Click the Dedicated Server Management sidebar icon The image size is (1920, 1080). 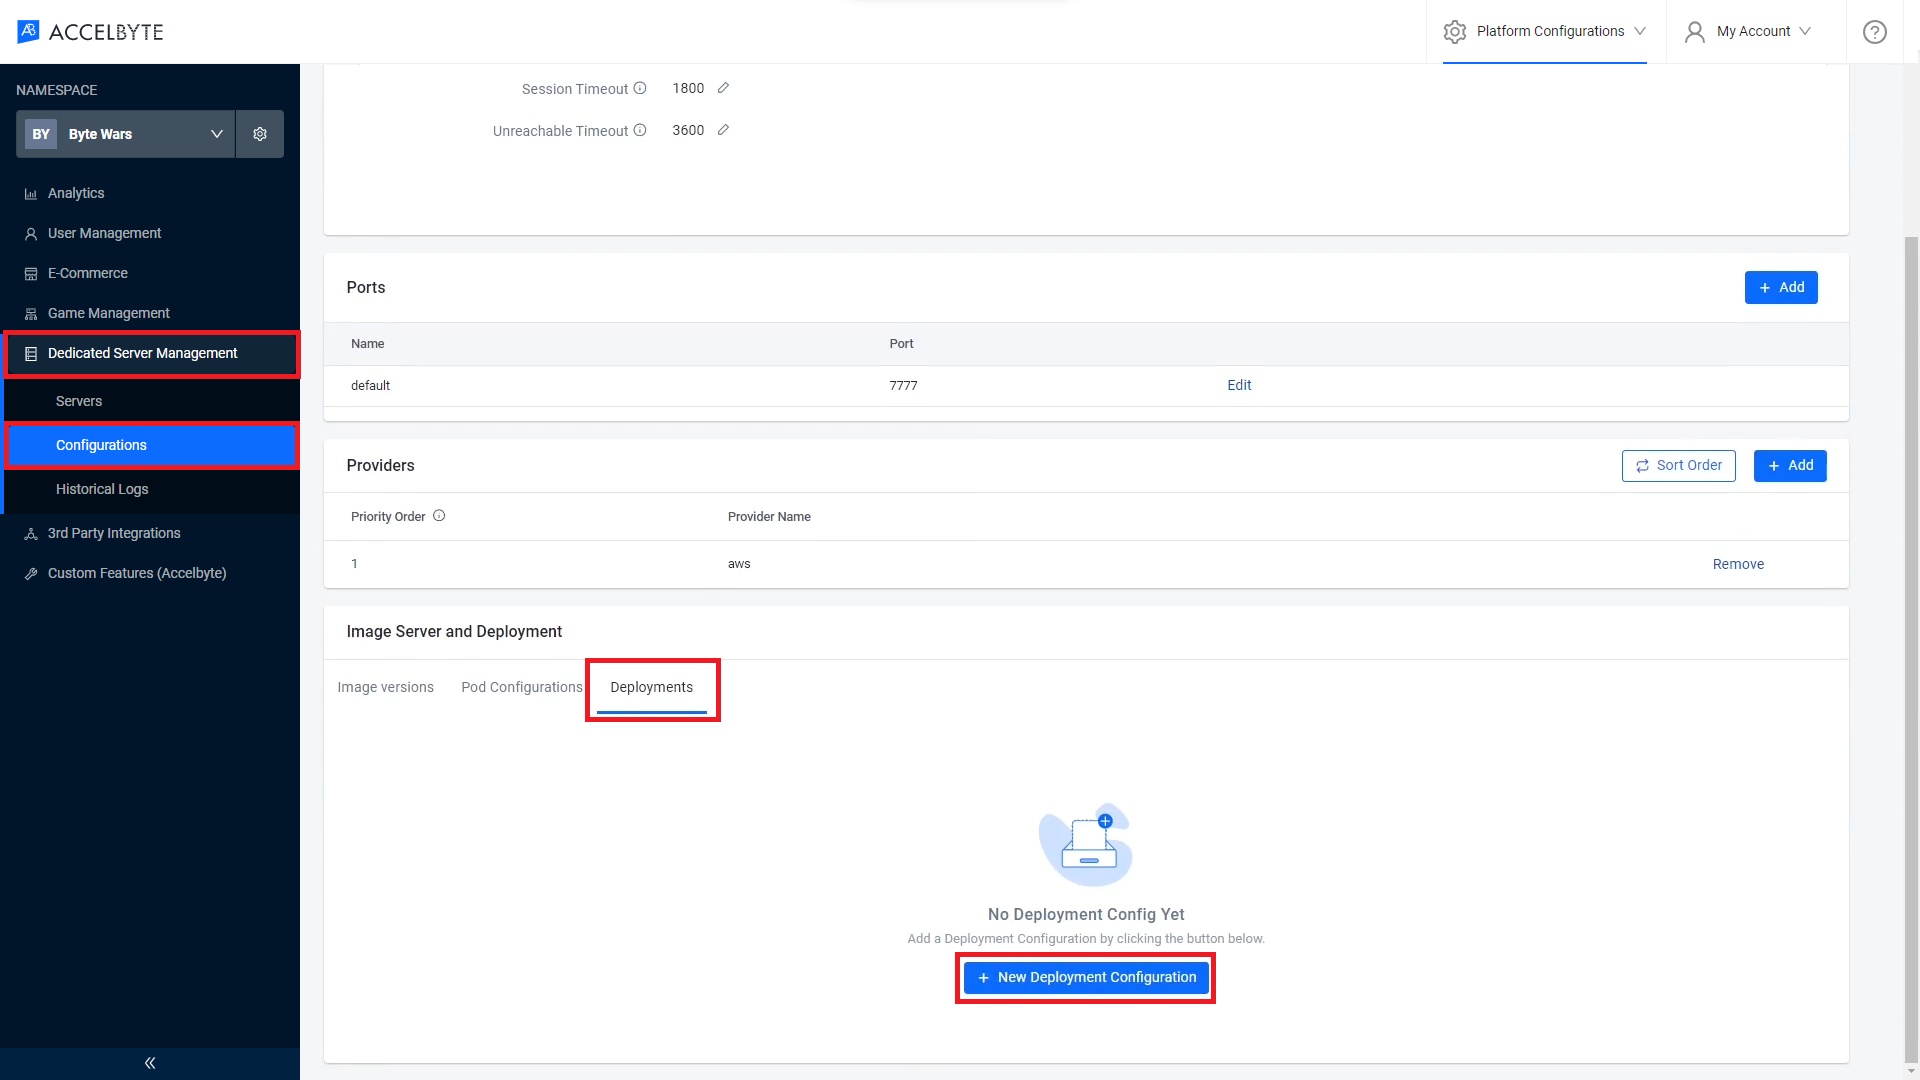pos(30,353)
